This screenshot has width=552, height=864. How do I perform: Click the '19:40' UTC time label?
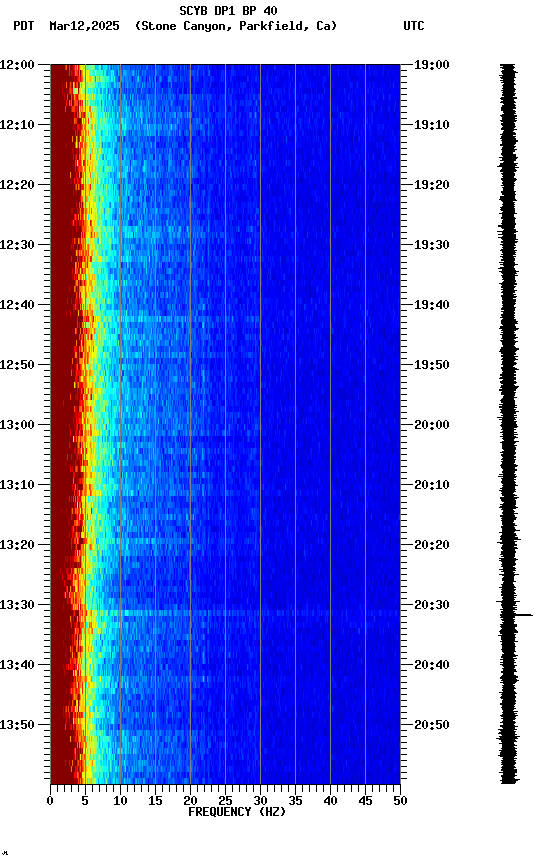[x=432, y=305]
